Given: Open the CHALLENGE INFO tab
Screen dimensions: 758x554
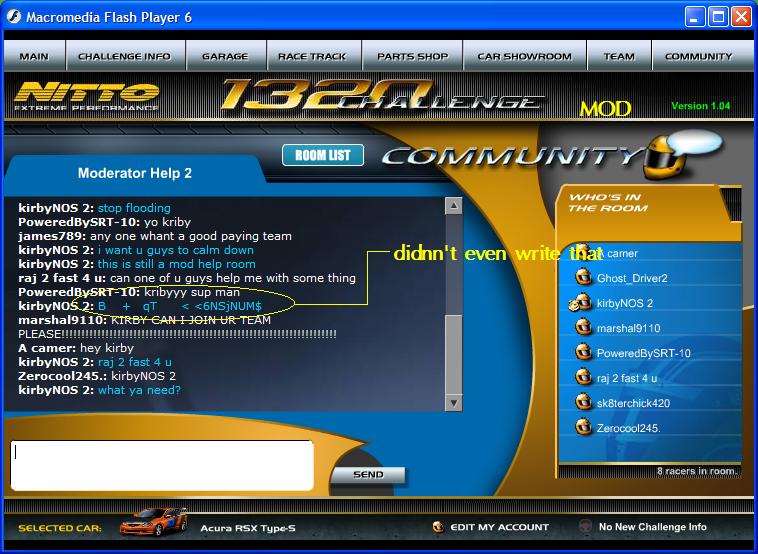Looking at the screenshot, I should pyautogui.click(x=125, y=56).
